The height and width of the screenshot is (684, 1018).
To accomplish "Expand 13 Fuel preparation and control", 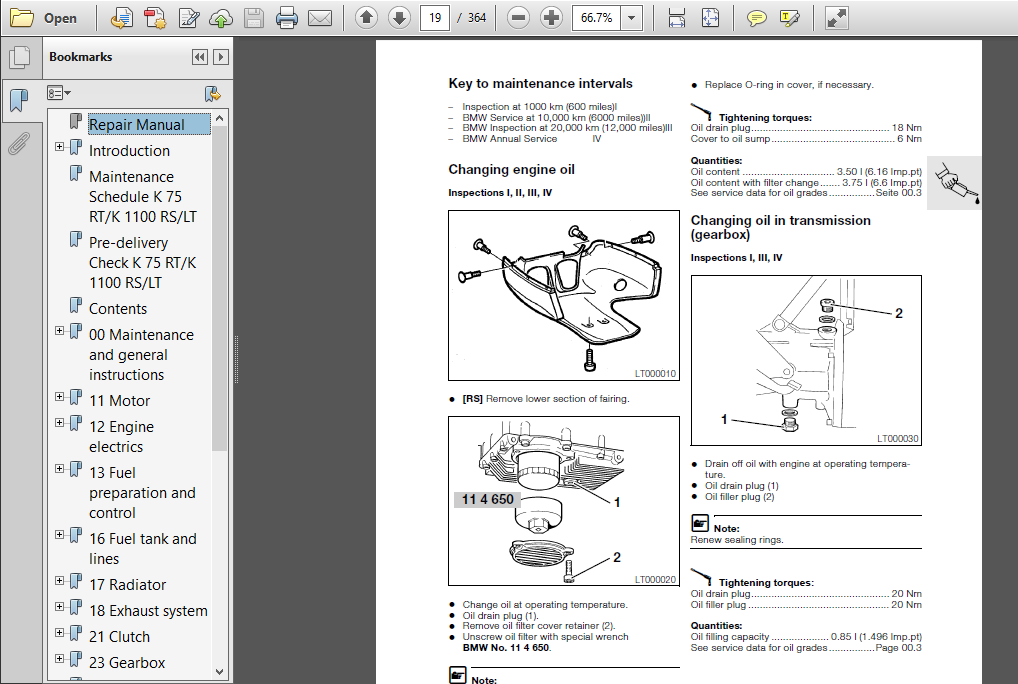I will [x=60, y=469].
